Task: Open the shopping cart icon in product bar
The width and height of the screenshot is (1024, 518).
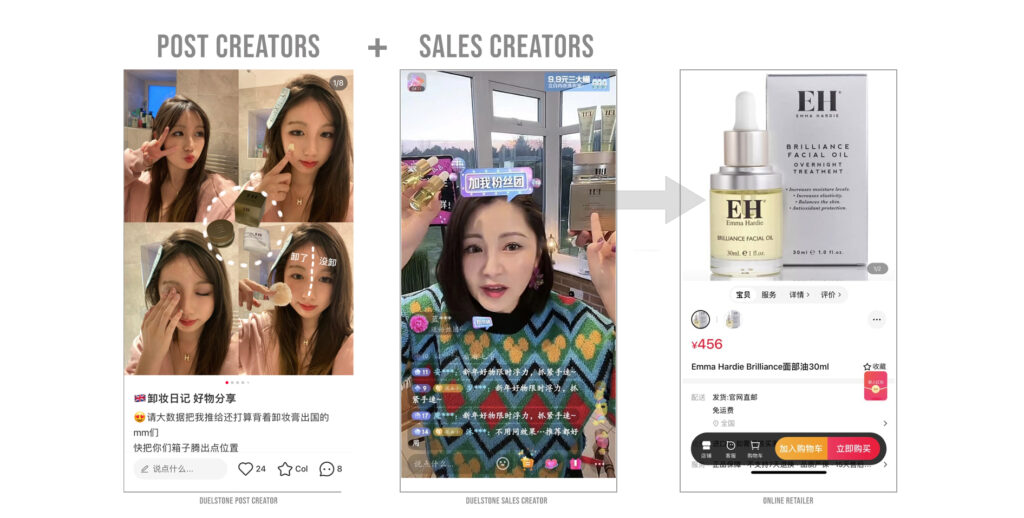Action: pos(755,449)
